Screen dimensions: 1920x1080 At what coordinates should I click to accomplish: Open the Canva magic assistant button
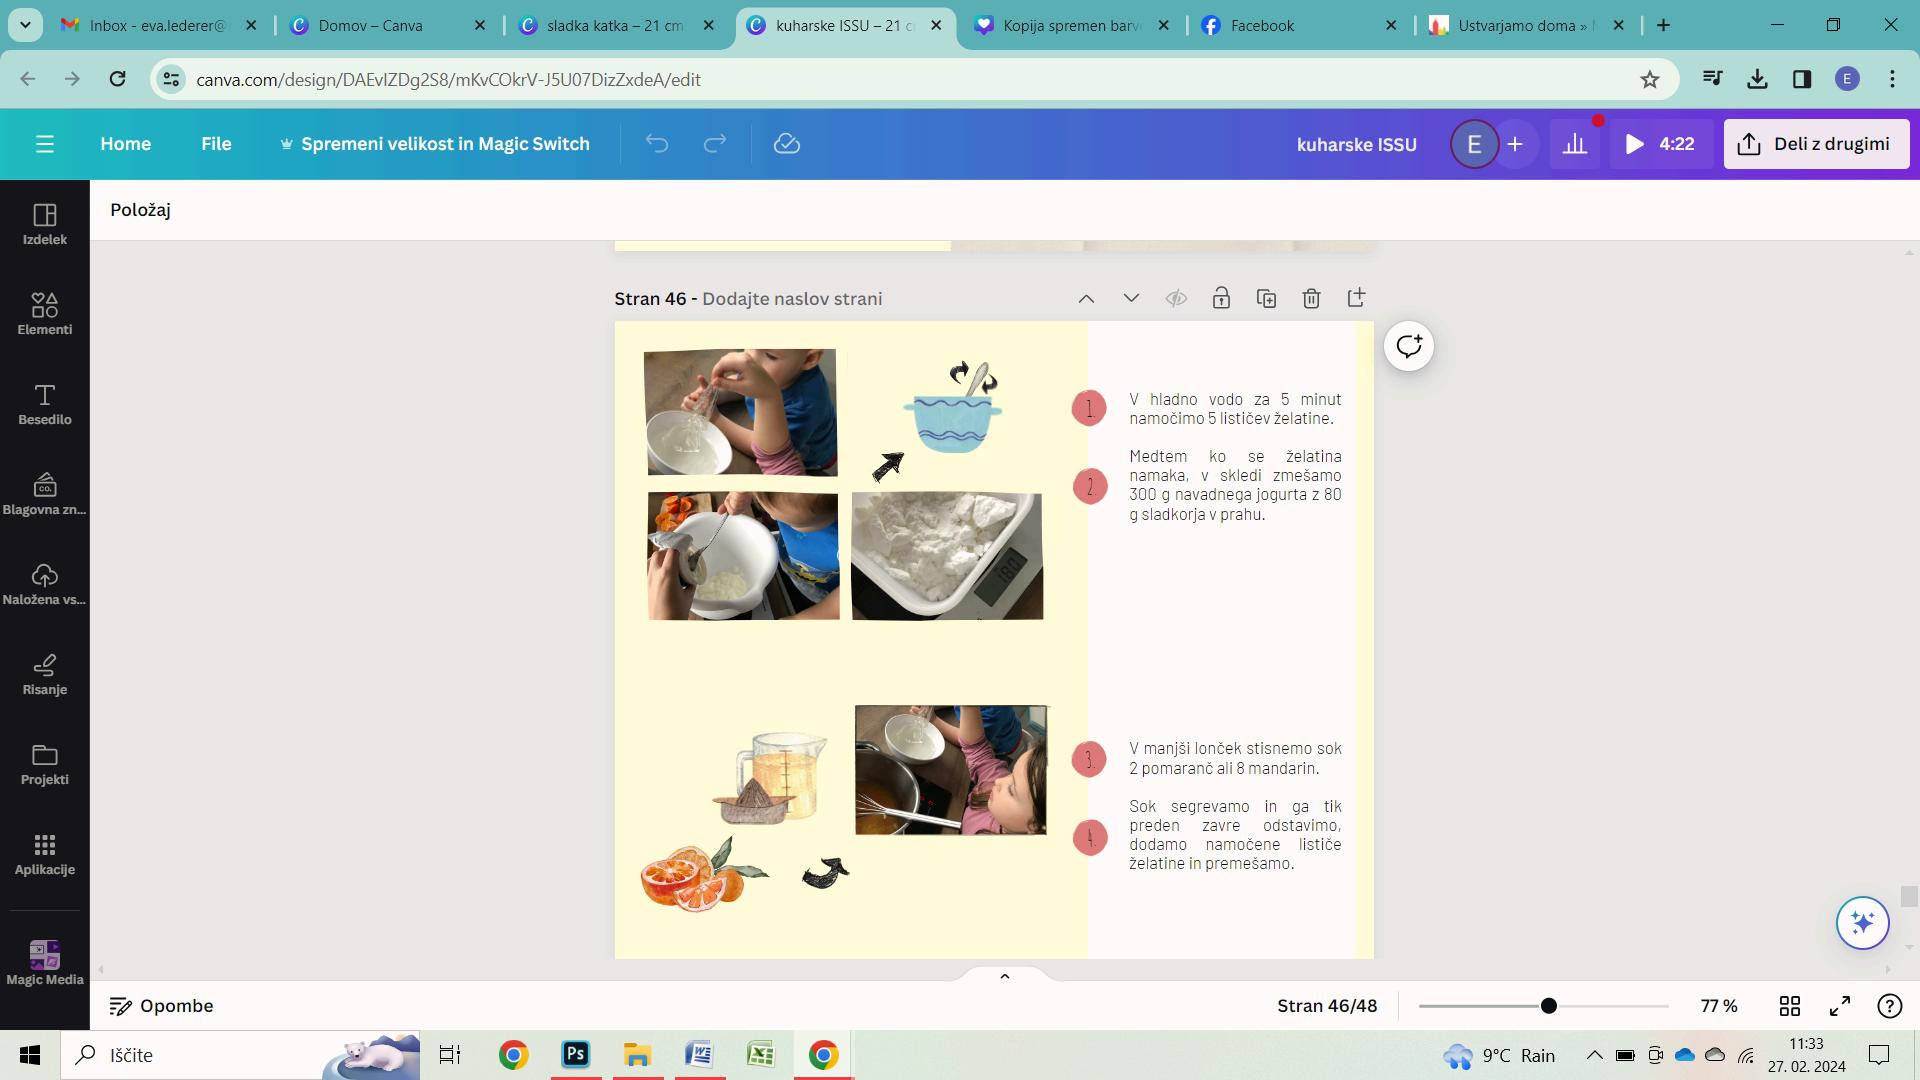[1862, 922]
